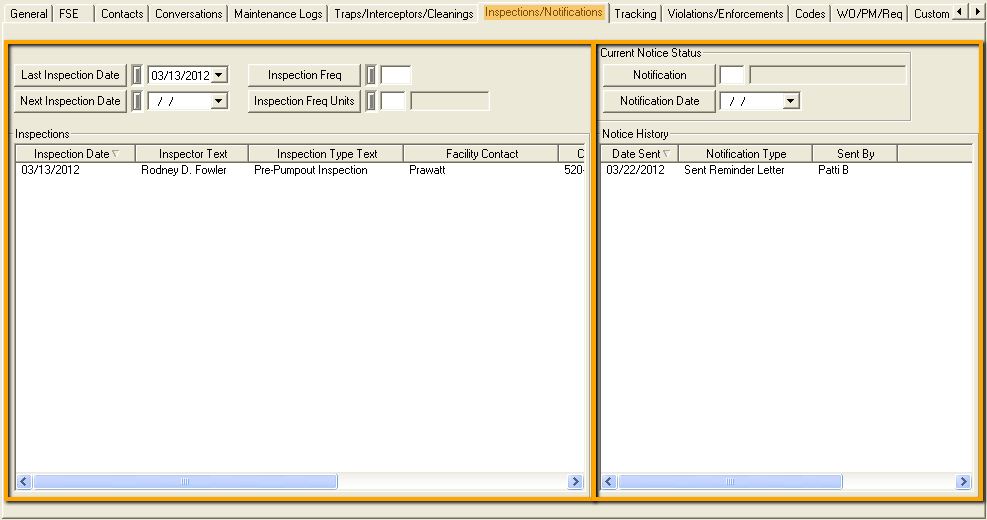
Task: Click marker beside Last Inspection Date button
Action: pos(137,75)
